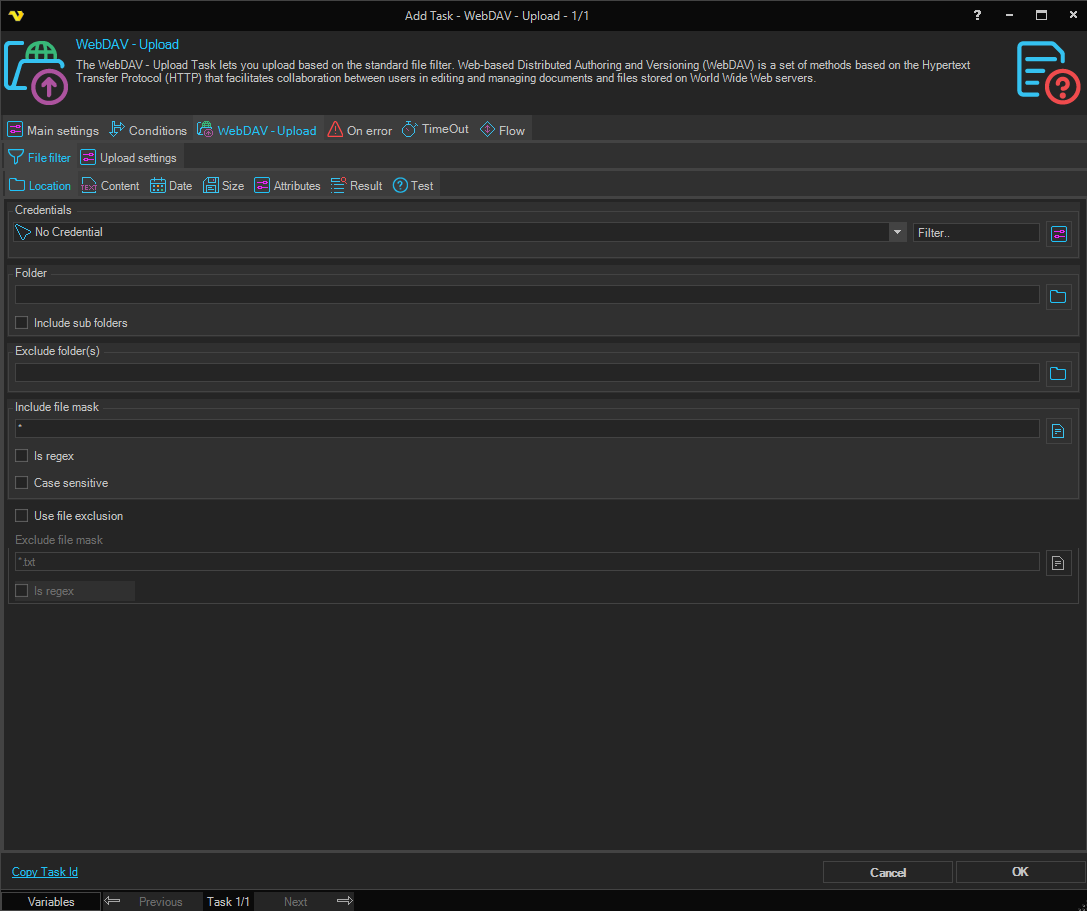Click the OK button

pyautogui.click(x=1019, y=872)
